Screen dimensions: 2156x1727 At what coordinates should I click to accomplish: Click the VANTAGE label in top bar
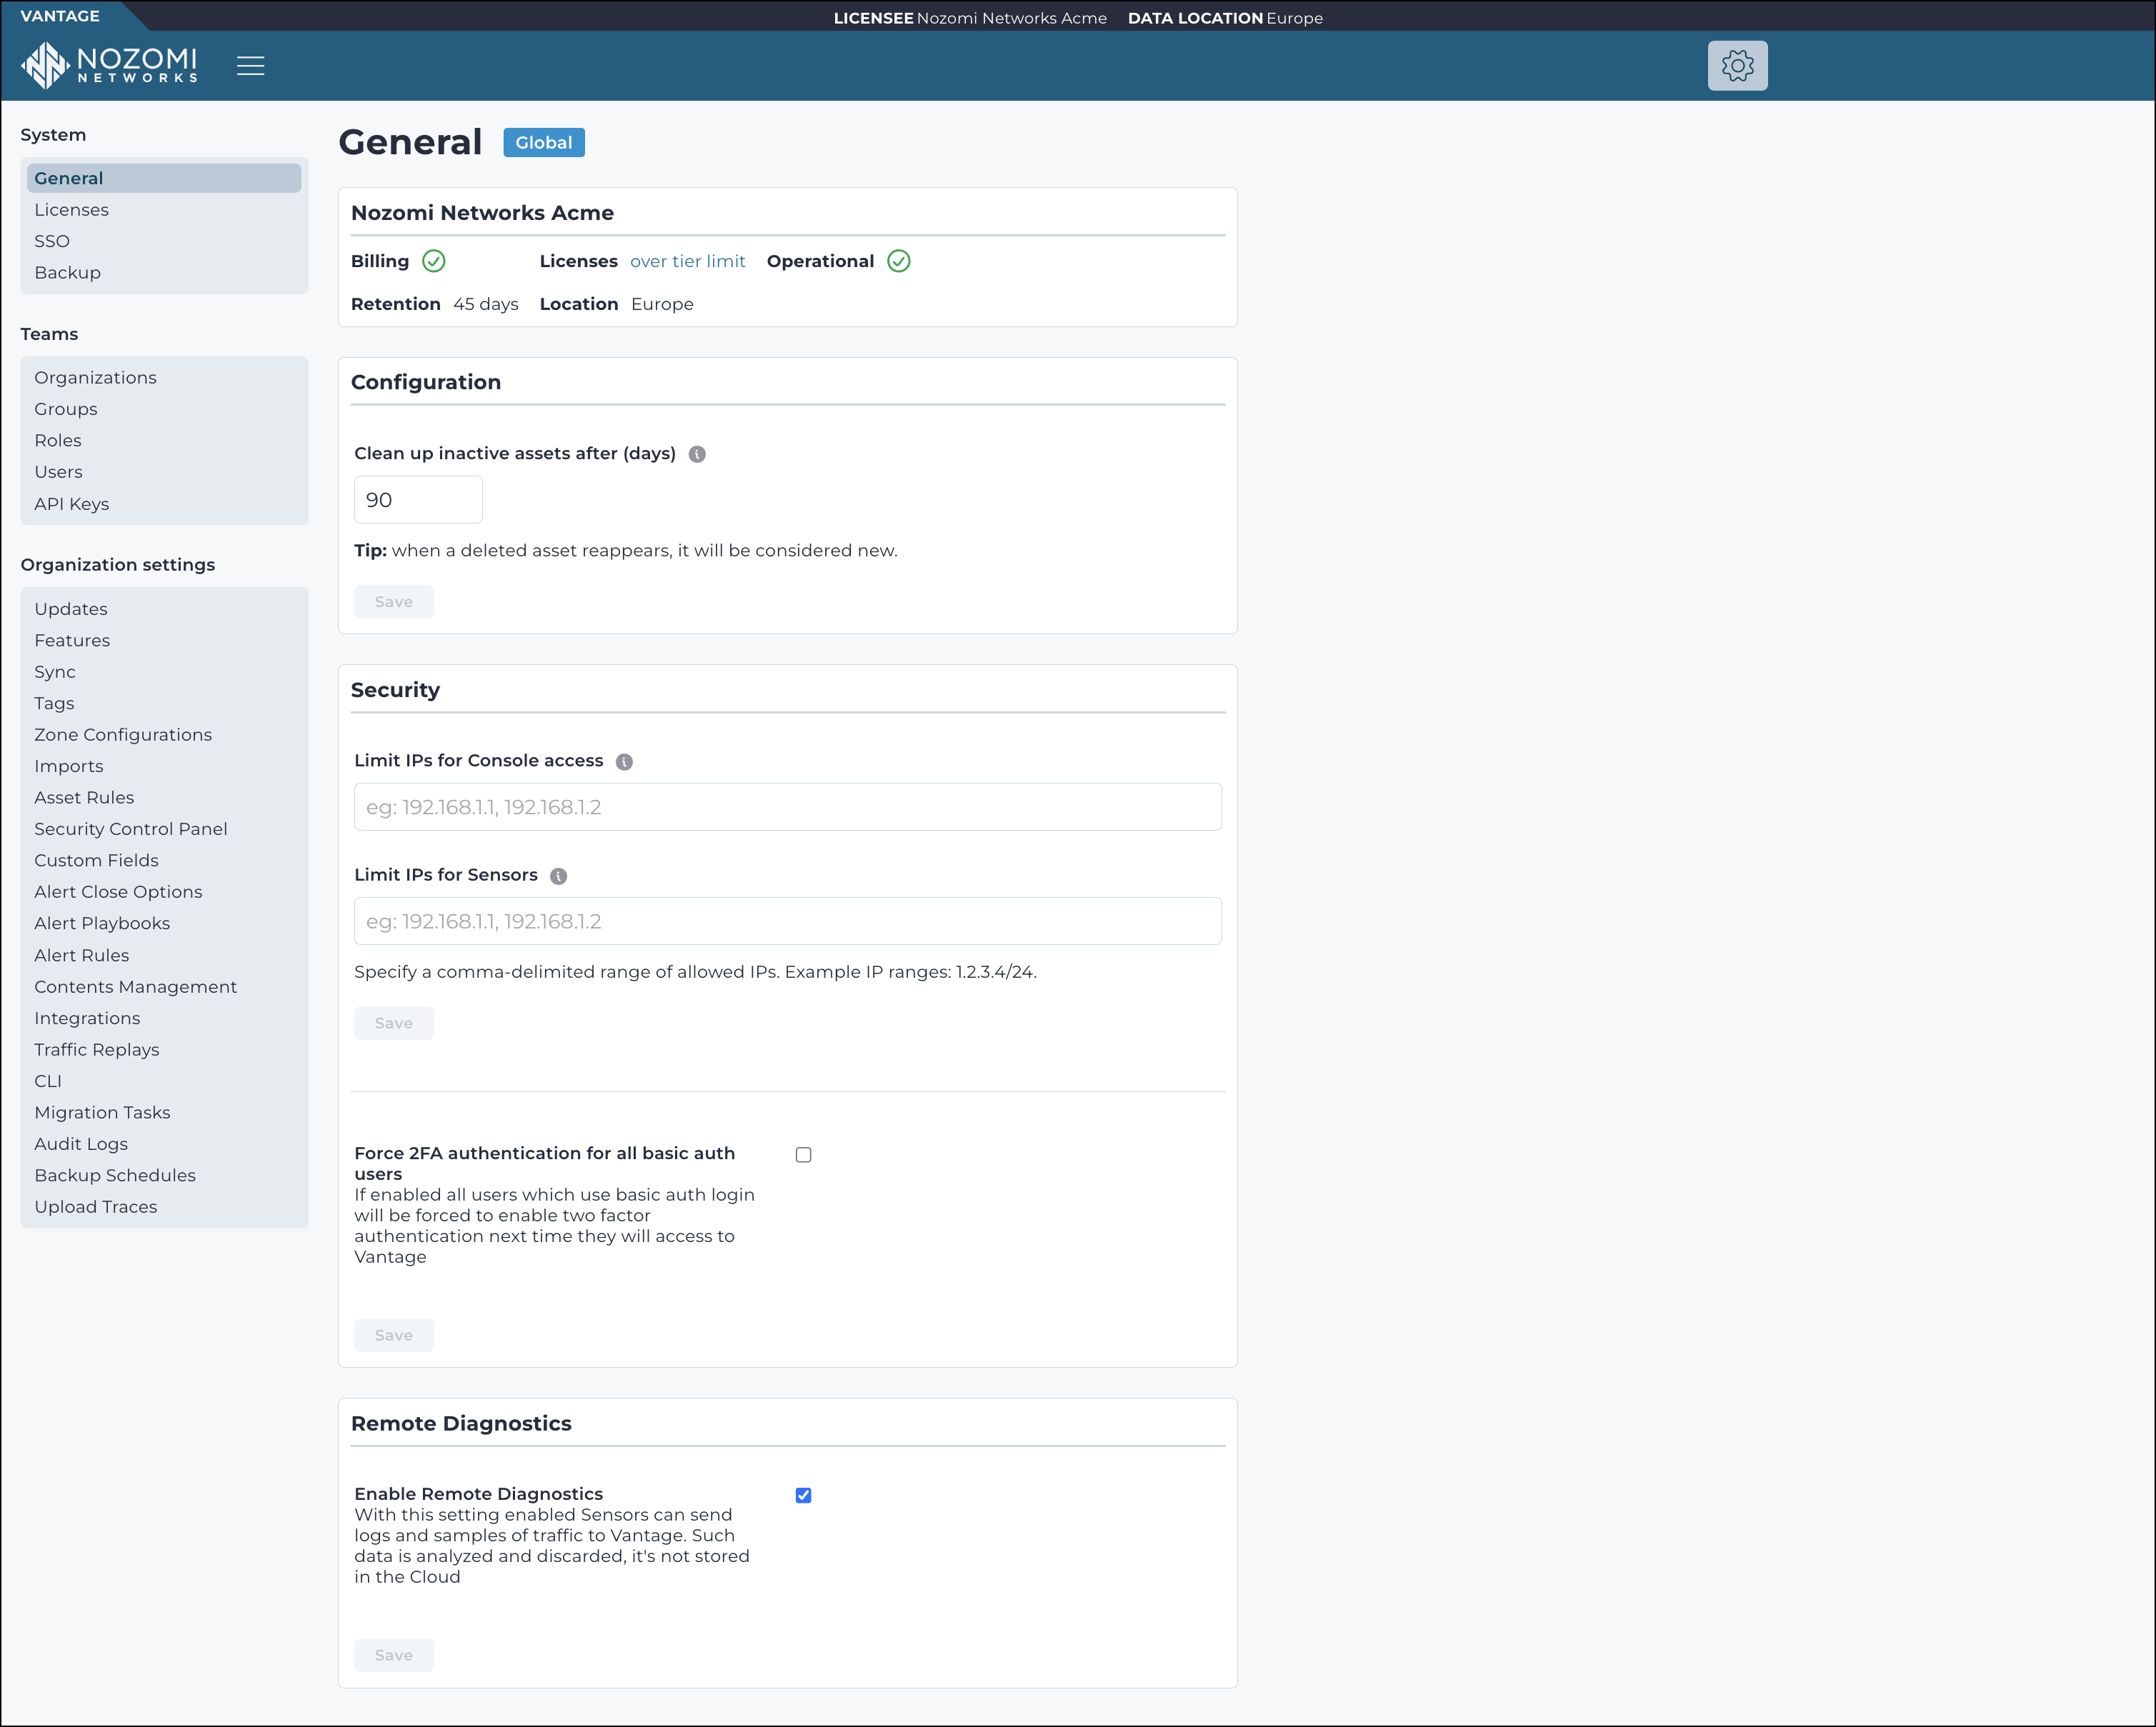(x=60, y=16)
